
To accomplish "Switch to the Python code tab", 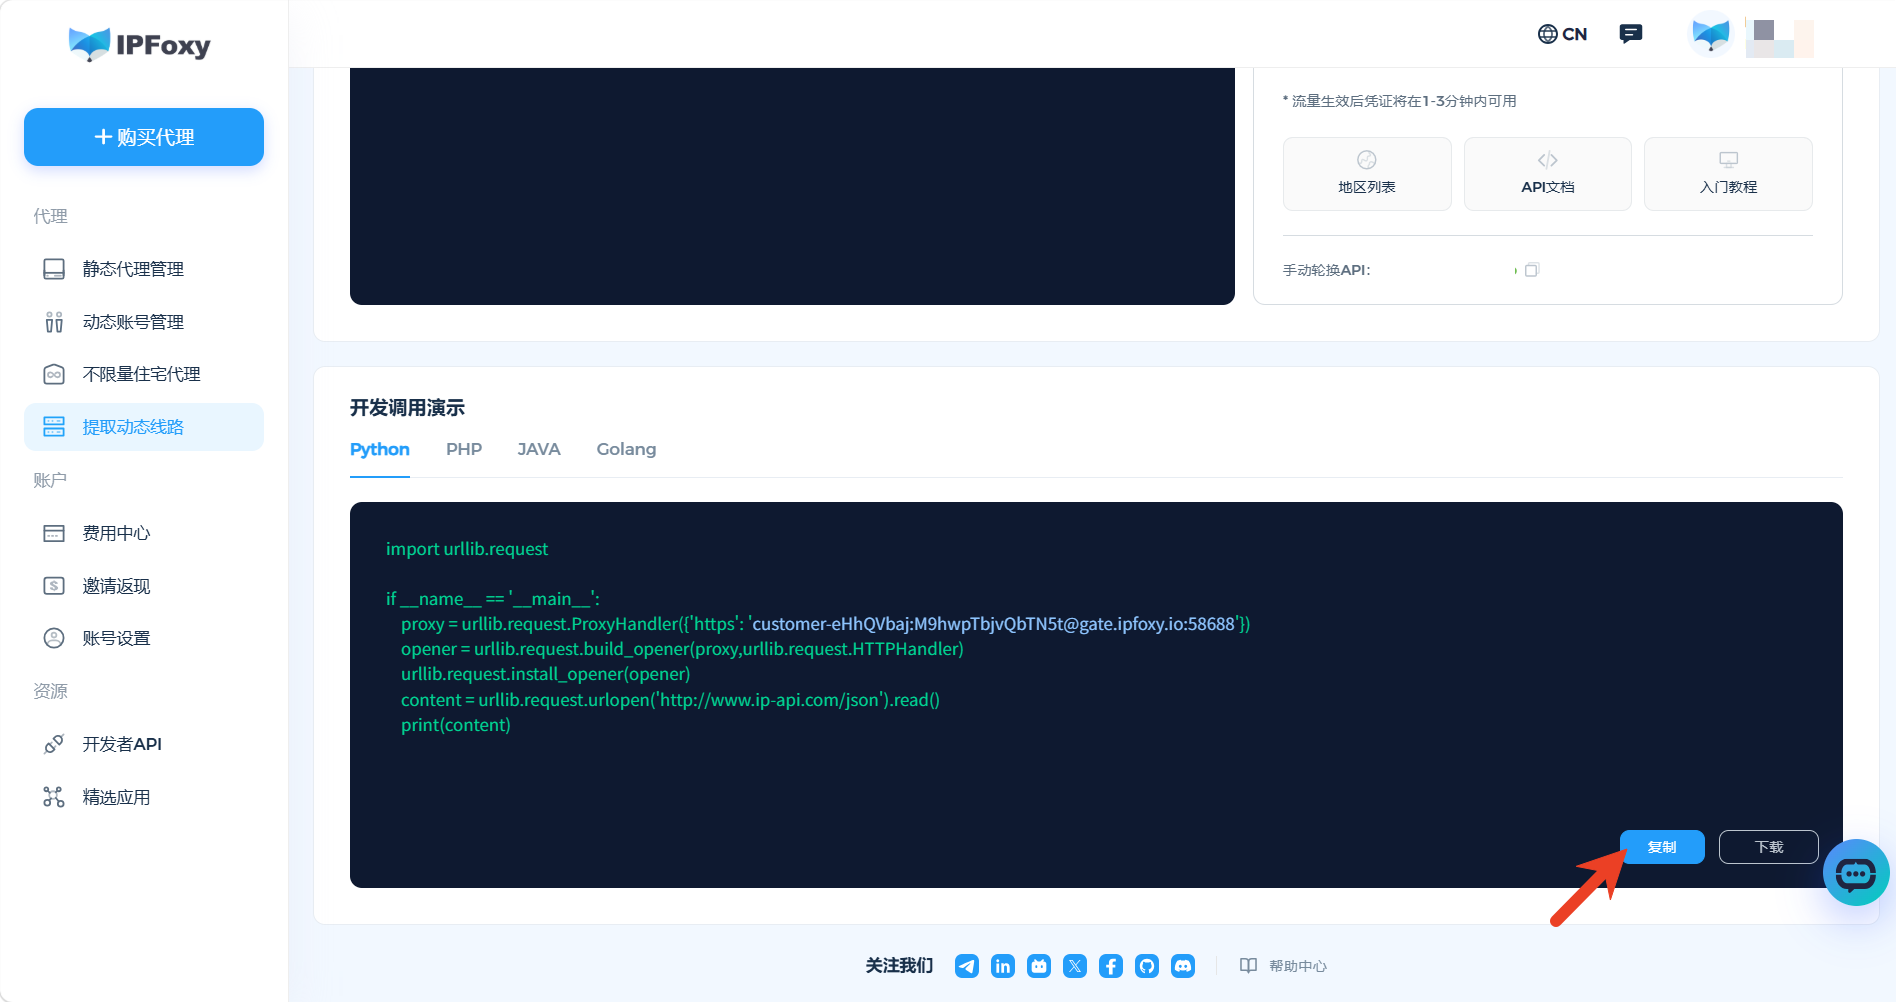I will coord(380,450).
